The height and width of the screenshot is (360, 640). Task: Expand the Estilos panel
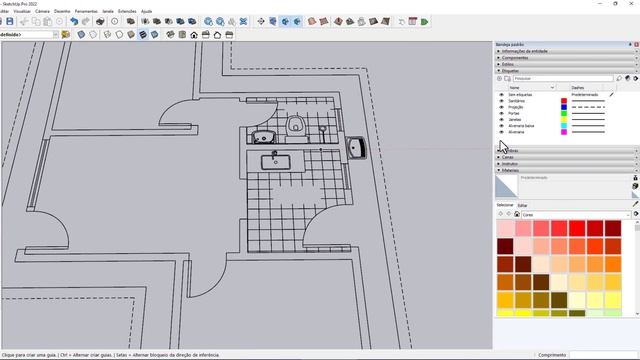pos(567,64)
